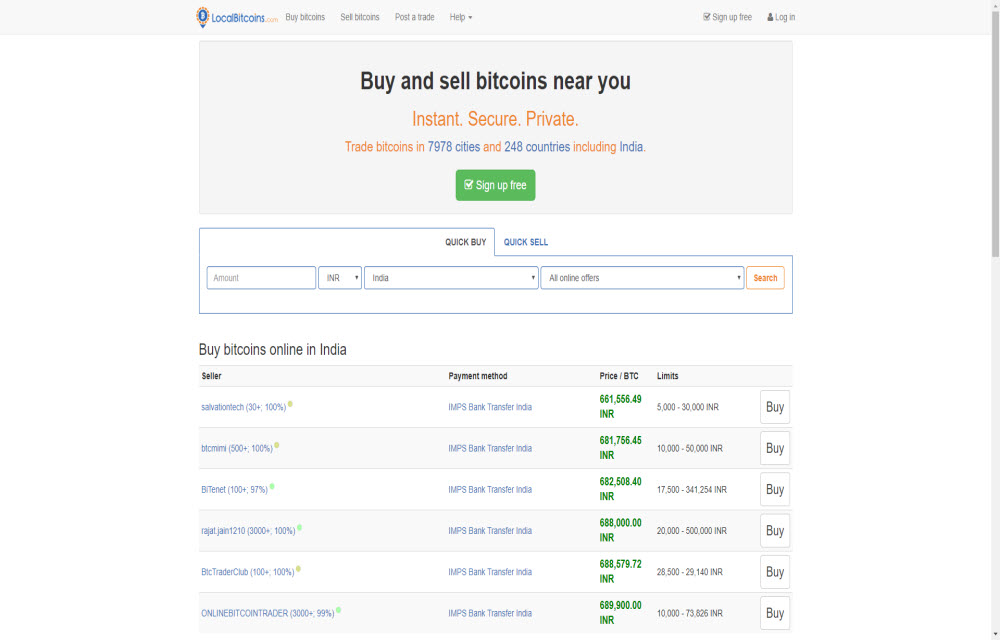Click the page vertical scrollbar thumb
Image resolution: width=1000 pixels, height=640 pixels.
[995, 134]
